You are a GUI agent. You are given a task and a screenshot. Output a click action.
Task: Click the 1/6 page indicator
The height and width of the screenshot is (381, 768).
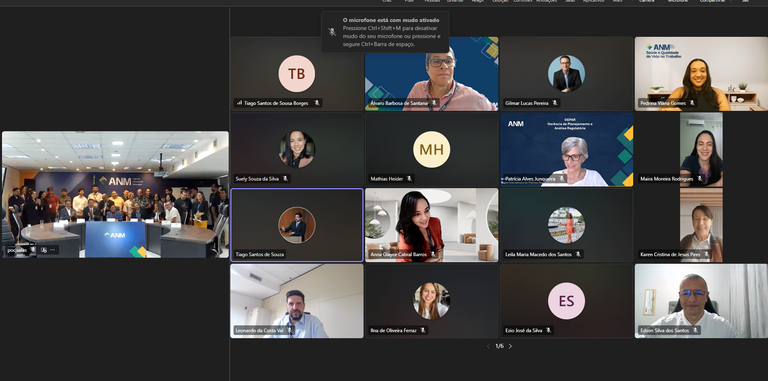[x=499, y=346]
